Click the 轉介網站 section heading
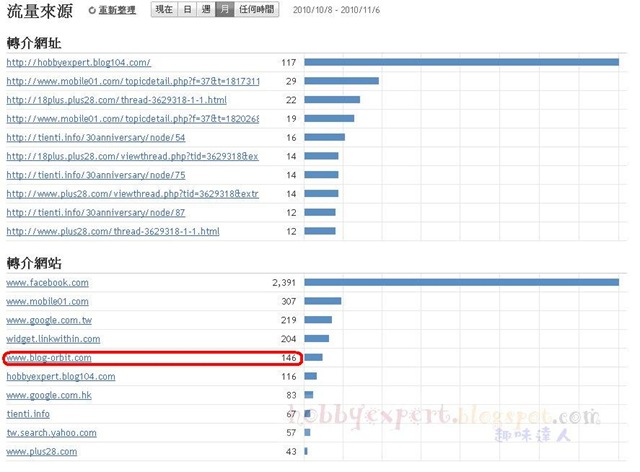 point(34,263)
